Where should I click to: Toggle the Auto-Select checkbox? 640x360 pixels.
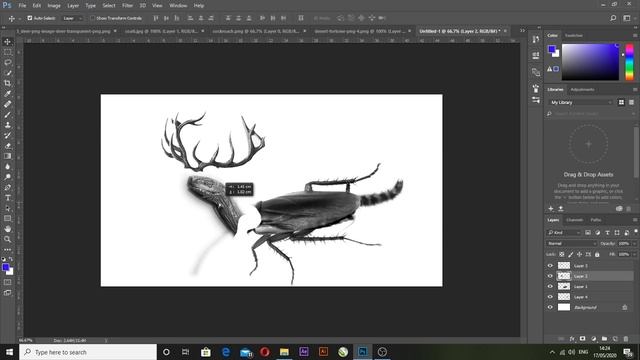(x=30, y=18)
